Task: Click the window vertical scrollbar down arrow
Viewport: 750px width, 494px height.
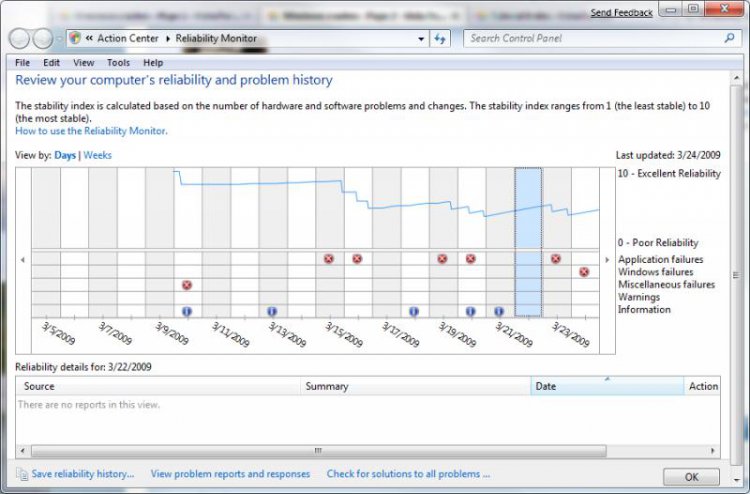Action: point(736,480)
